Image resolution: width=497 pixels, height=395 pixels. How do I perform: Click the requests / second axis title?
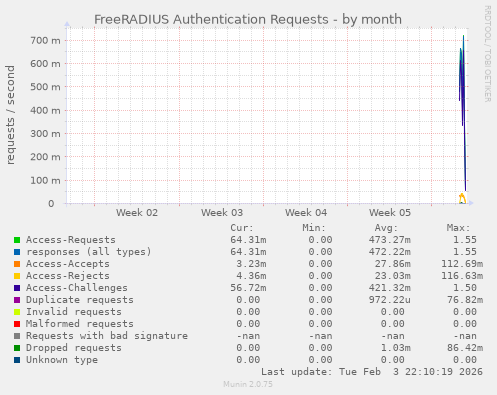[10, 115]
